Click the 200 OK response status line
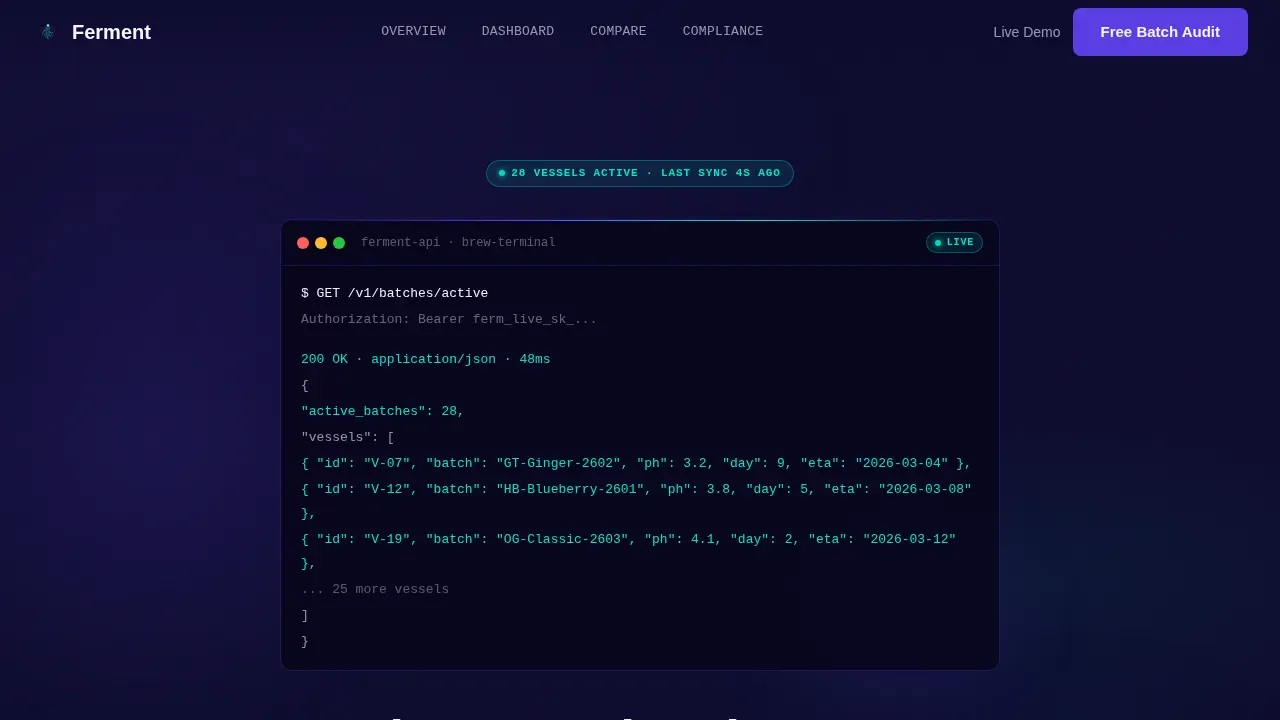Viewport: 1280px width, 720px height. (426, 359)
